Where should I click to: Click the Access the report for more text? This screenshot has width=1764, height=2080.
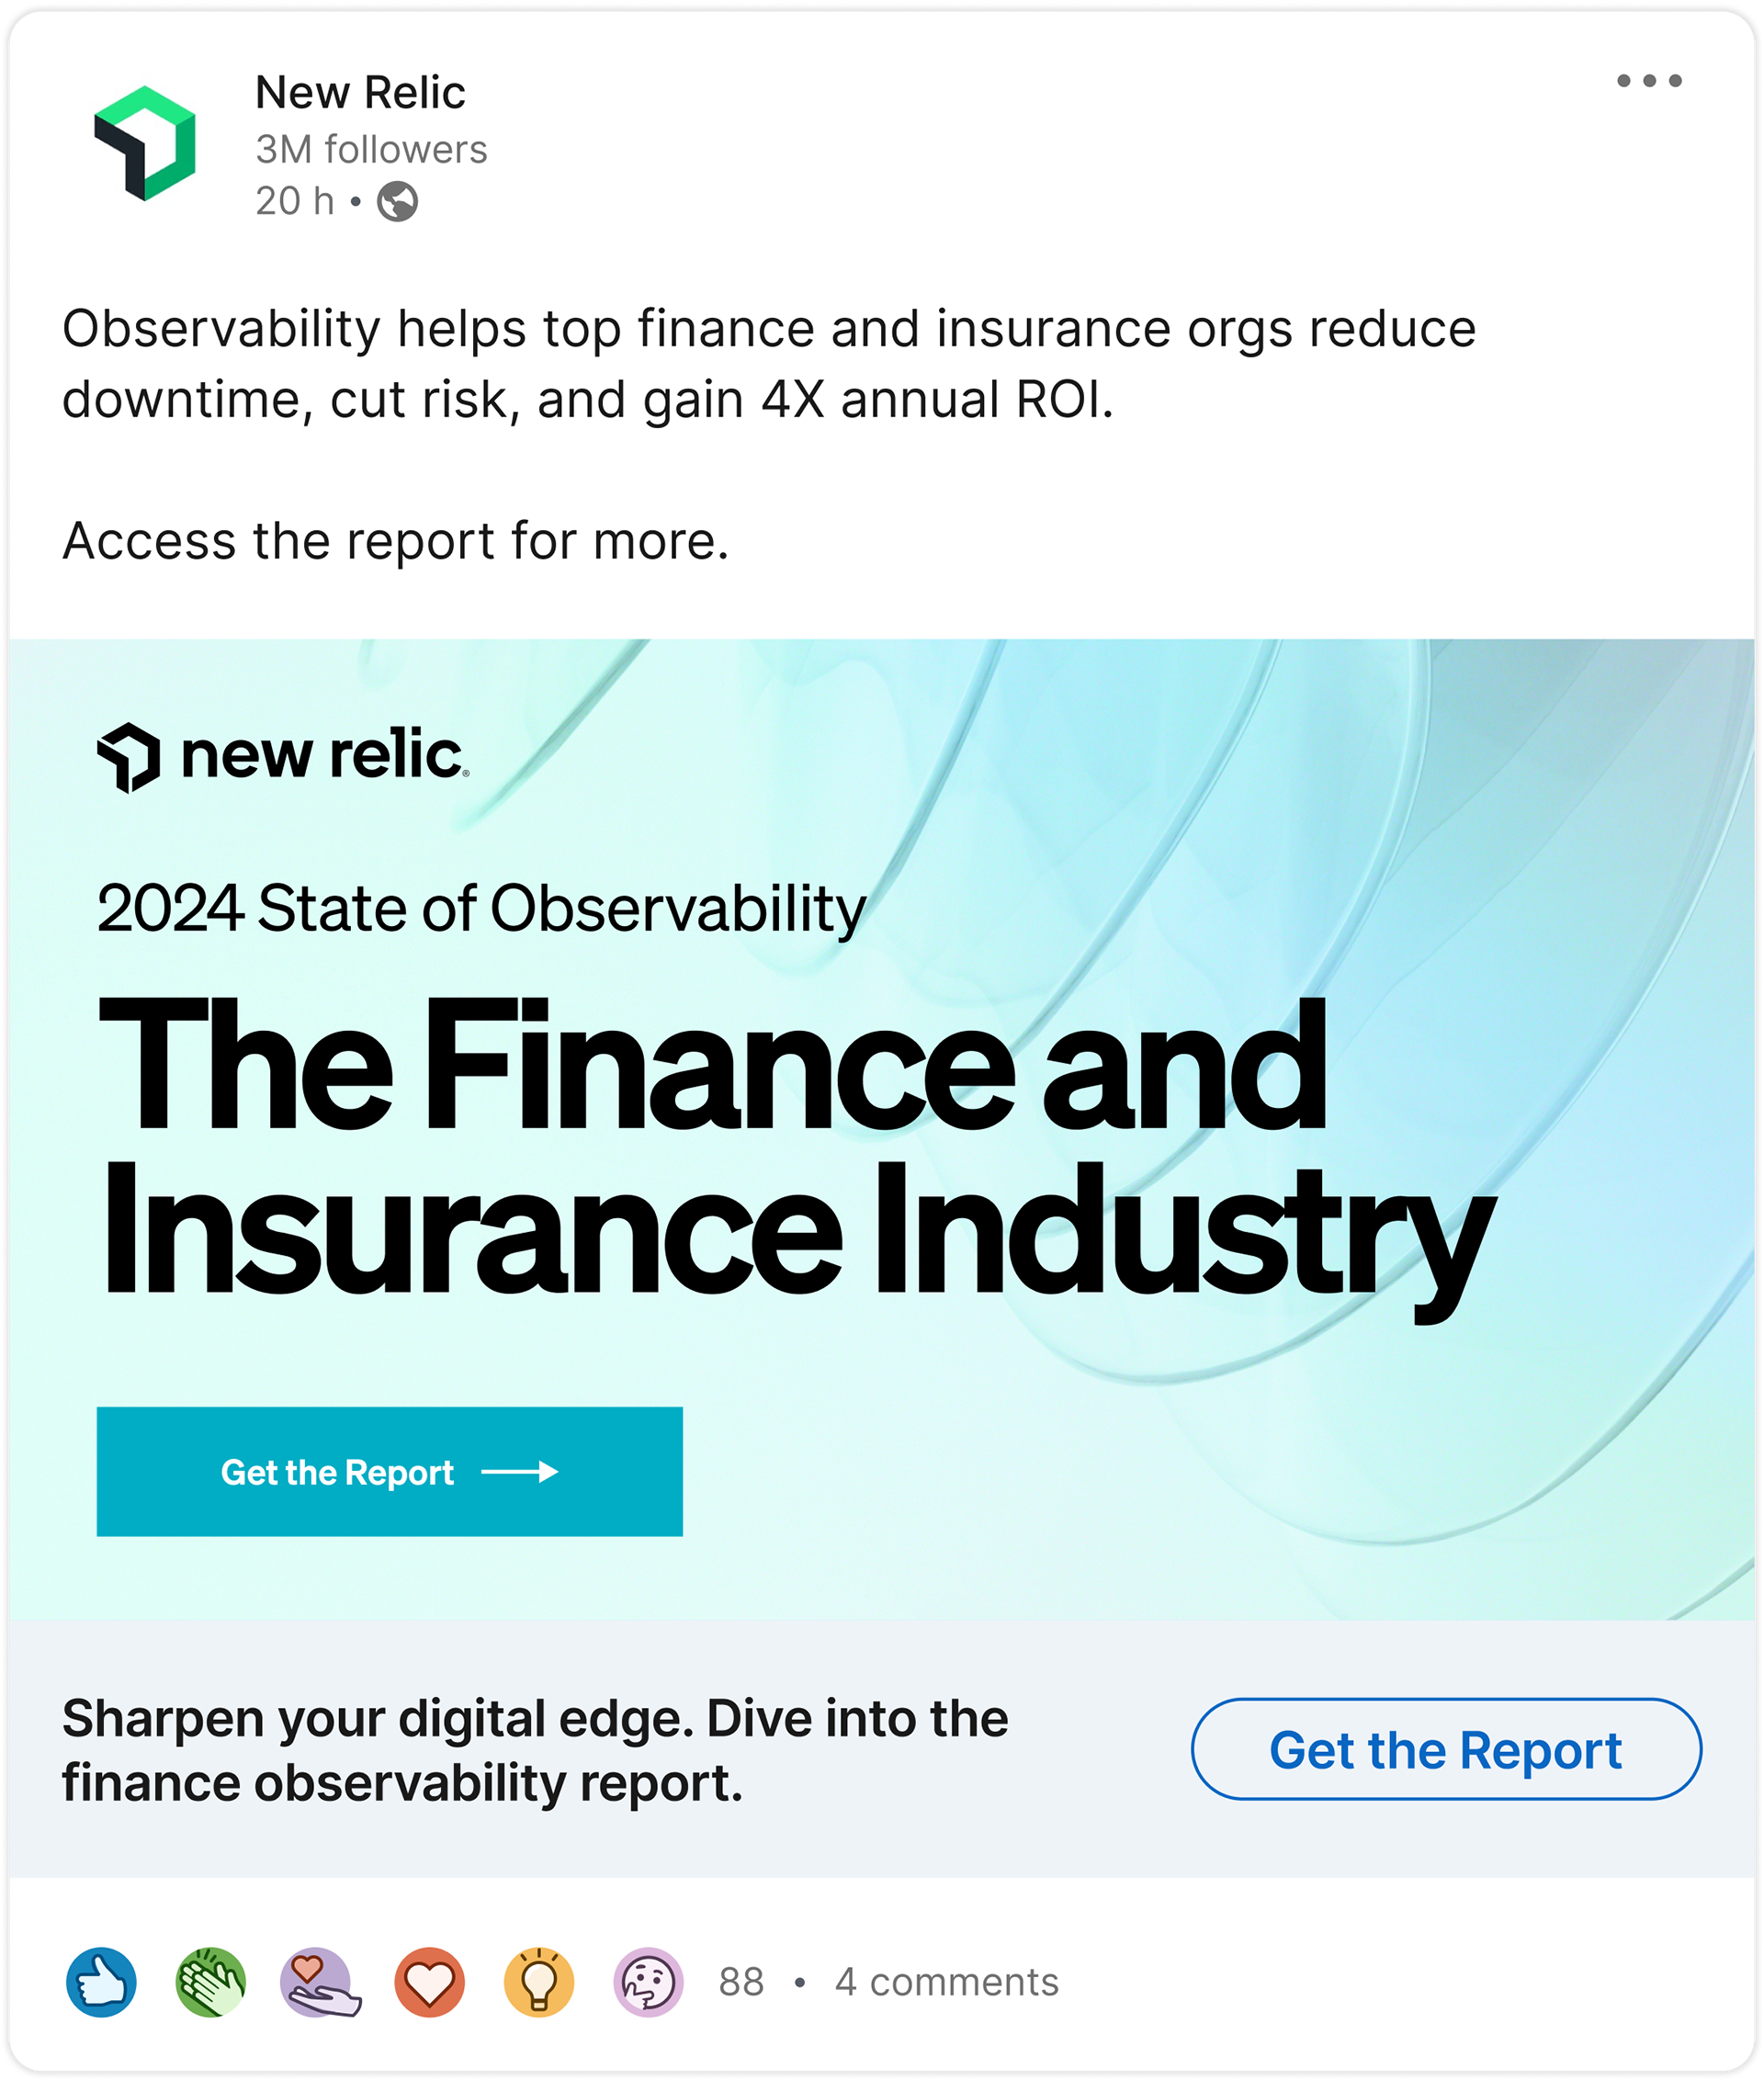(x=395, y=542)
